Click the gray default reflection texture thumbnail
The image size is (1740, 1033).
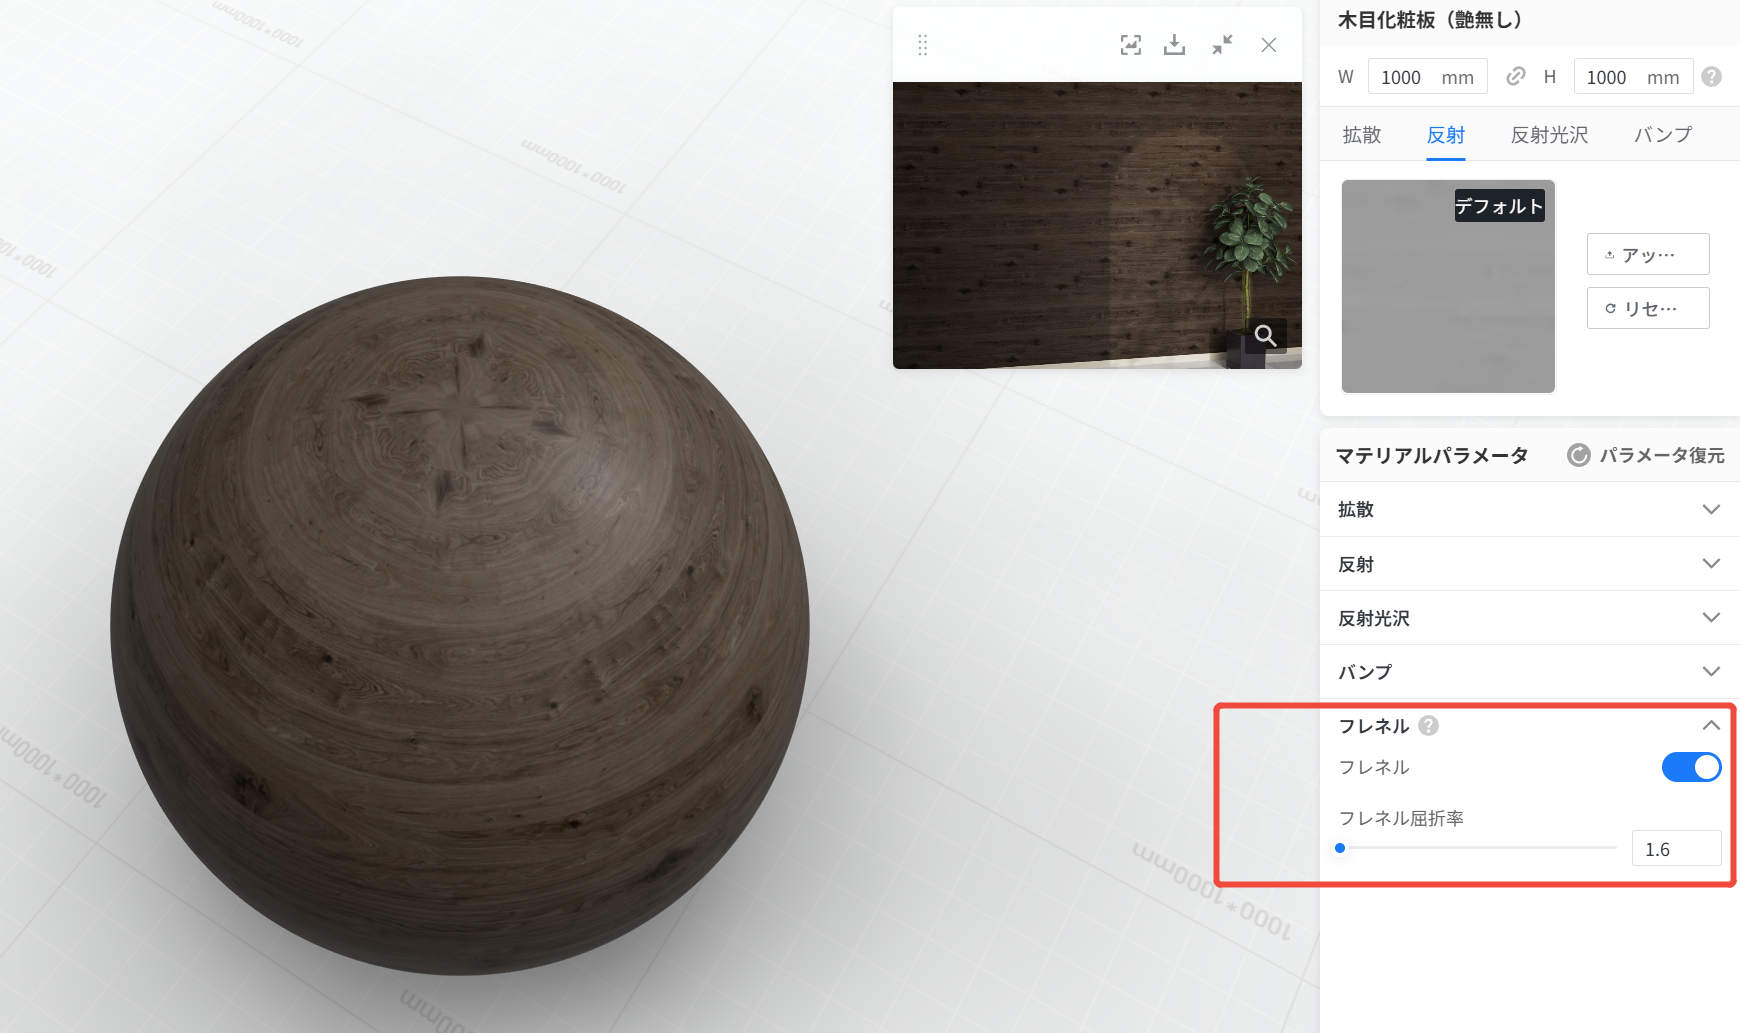pyautogui.click(x=1448, y=287)
